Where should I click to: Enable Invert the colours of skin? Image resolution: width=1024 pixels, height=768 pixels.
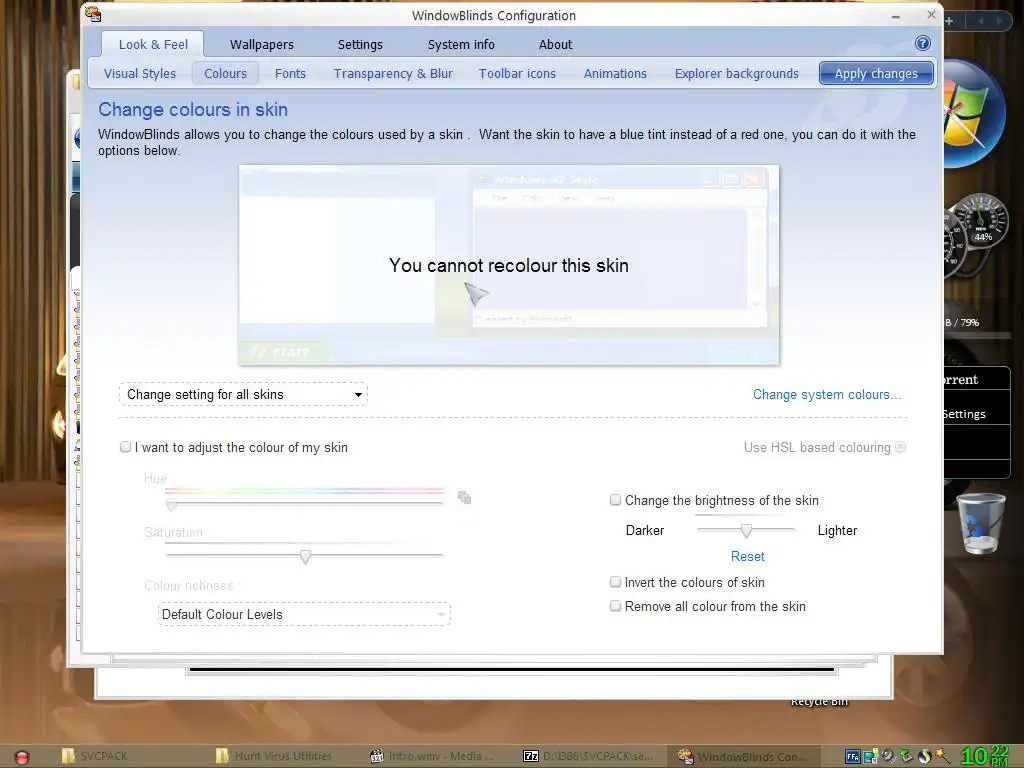[x=615, y=582]
